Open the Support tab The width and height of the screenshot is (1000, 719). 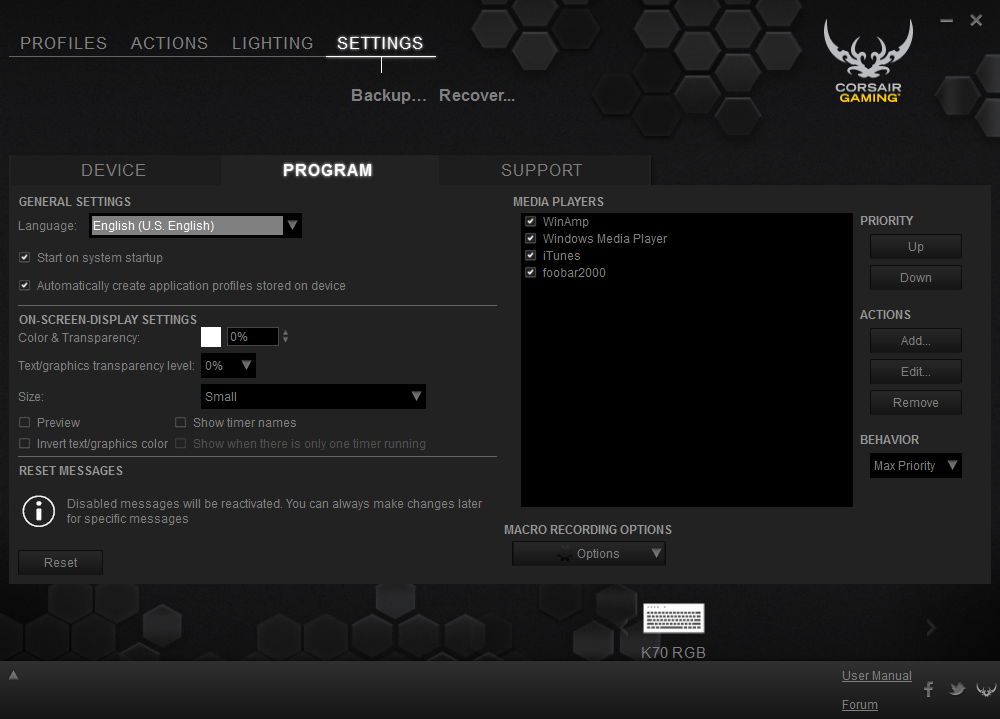click(541, 170)
